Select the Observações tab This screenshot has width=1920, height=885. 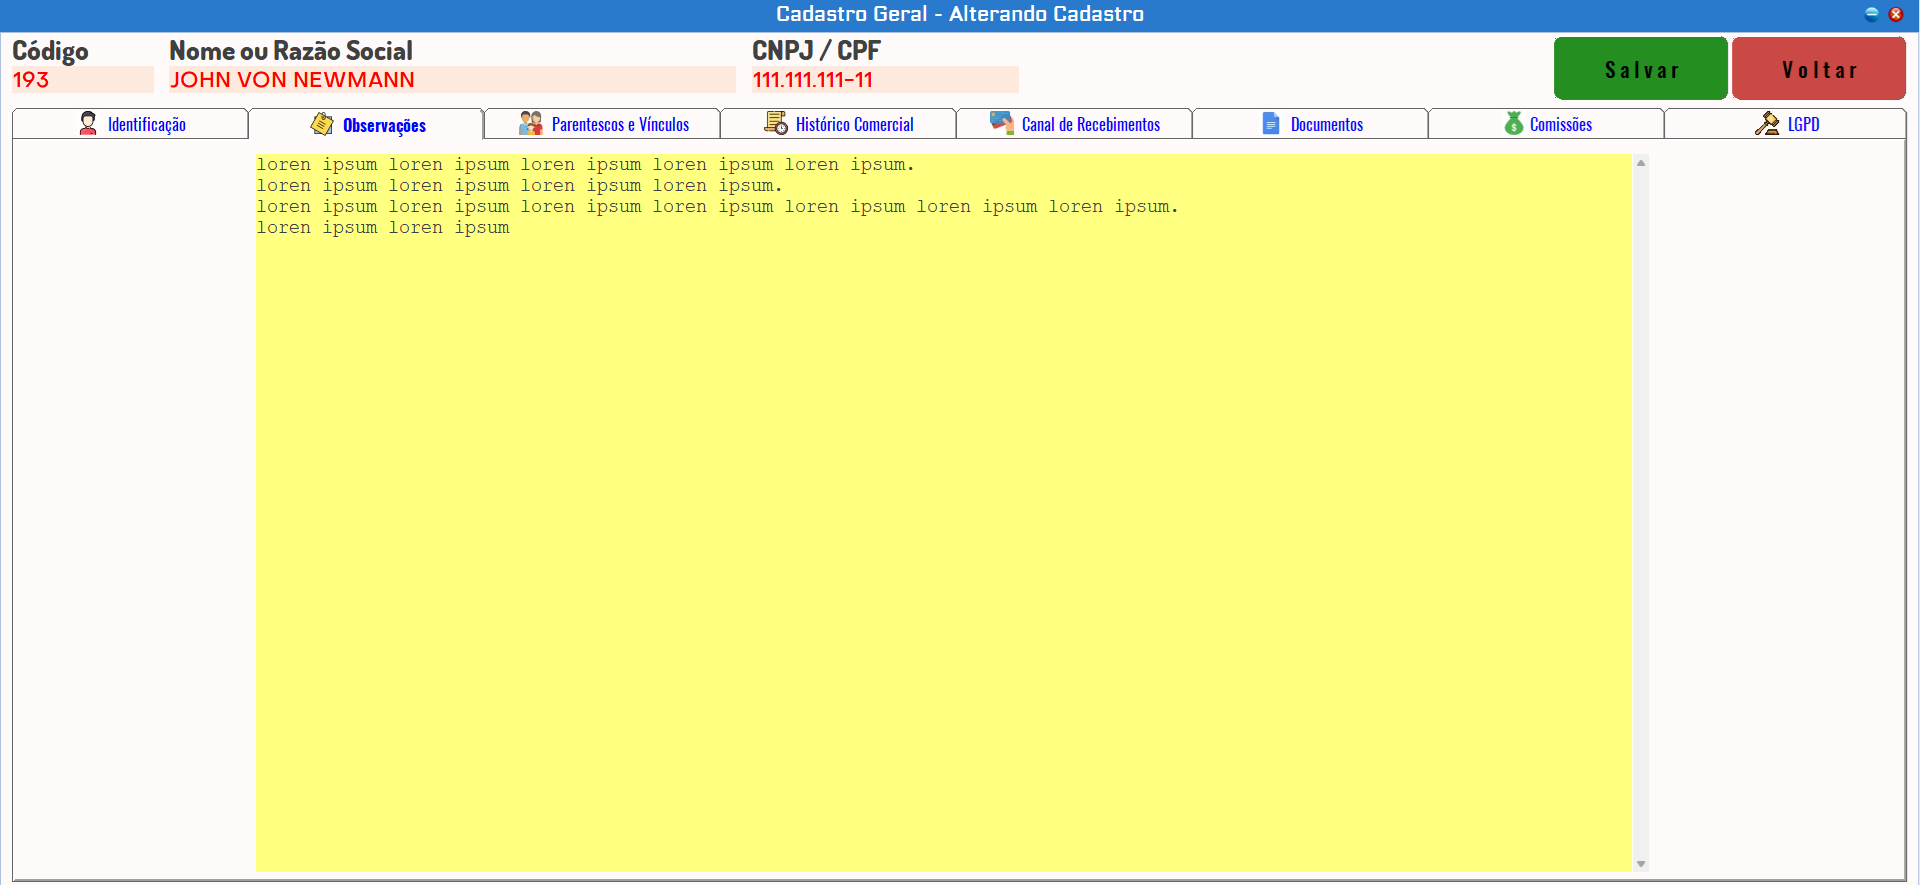(x=366, y=124)
